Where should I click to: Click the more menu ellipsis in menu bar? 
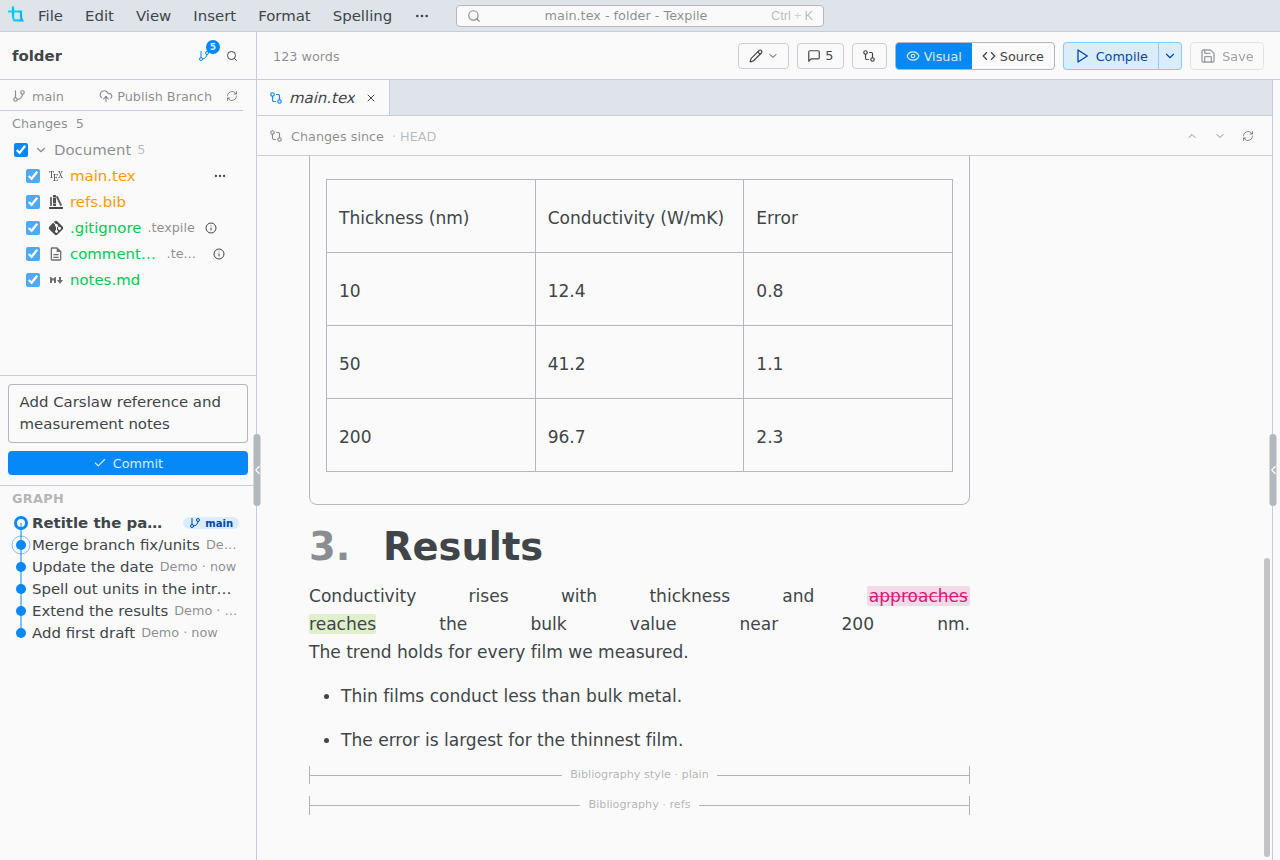pyautogui.click(x=422, y=16)
